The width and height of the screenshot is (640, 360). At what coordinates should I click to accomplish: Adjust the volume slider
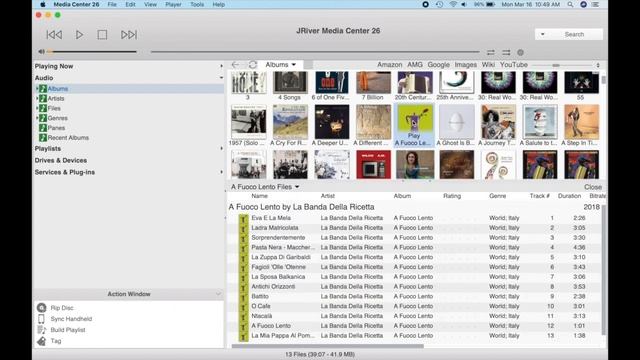point(92,52)
